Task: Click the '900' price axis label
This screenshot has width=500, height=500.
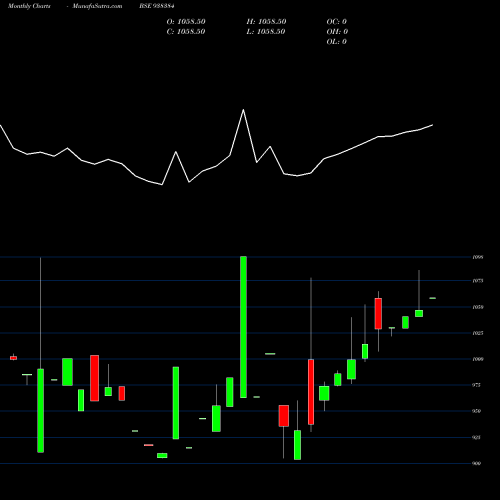Action: pyautogui.click(x=477, y=463)
